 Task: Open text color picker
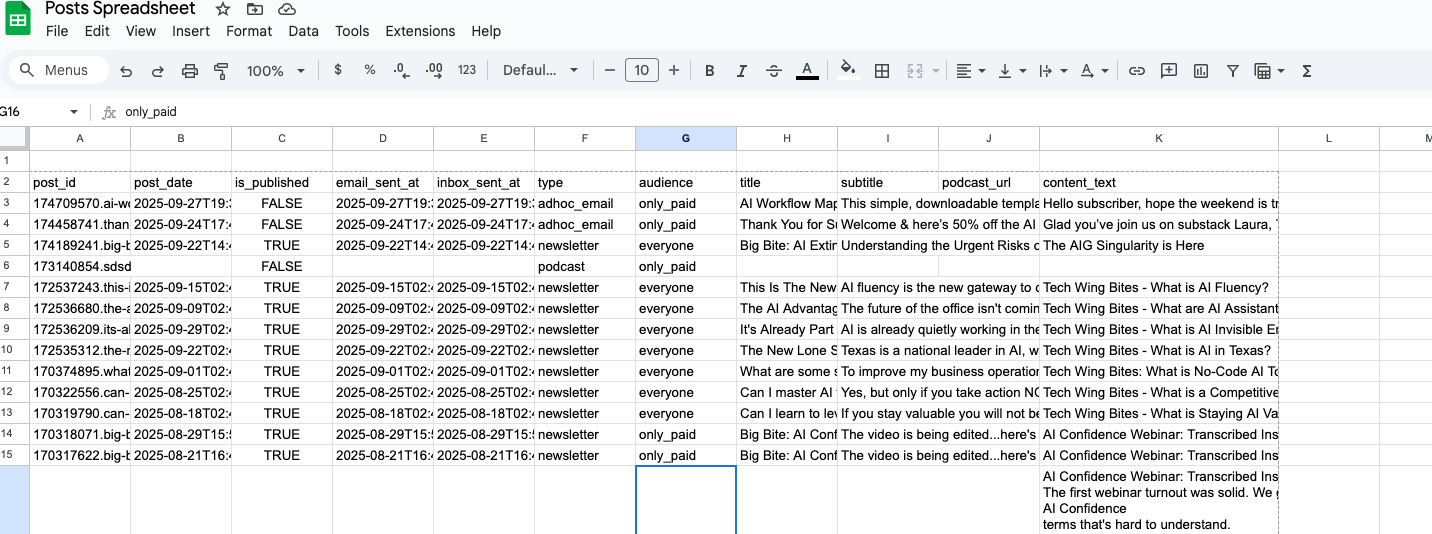pyautogui.click(x=807, y=71)
